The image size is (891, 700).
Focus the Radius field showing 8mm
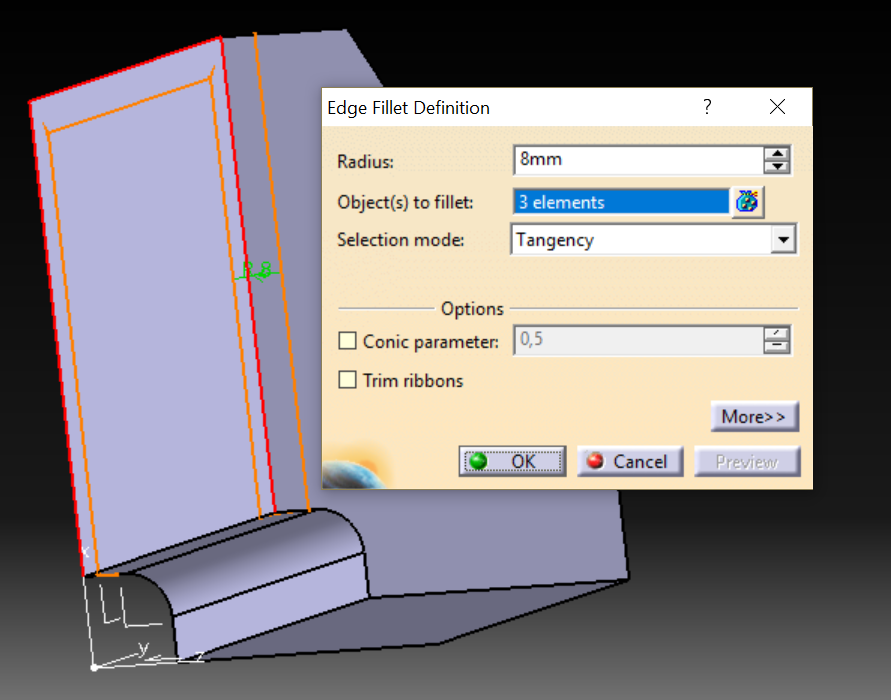[x=638, y=160]
